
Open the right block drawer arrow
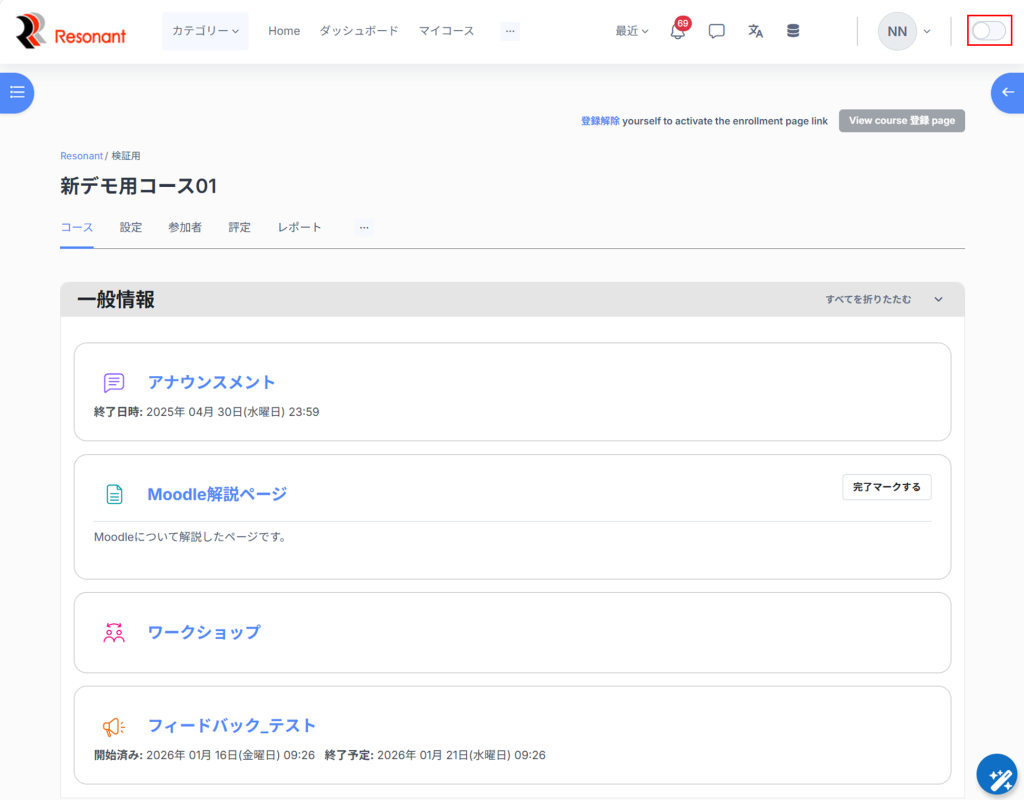coord(1007,92)
